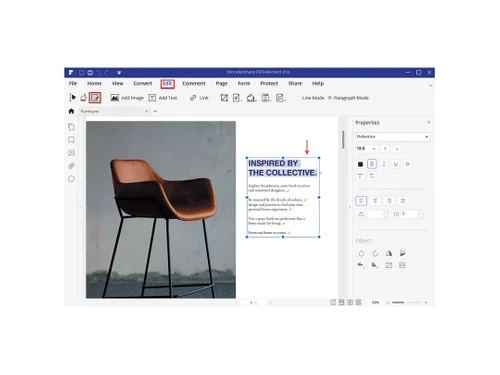Activate the hand pan tool
The height and width of the screenshot is (375, 500).
[x=83, y=97]
